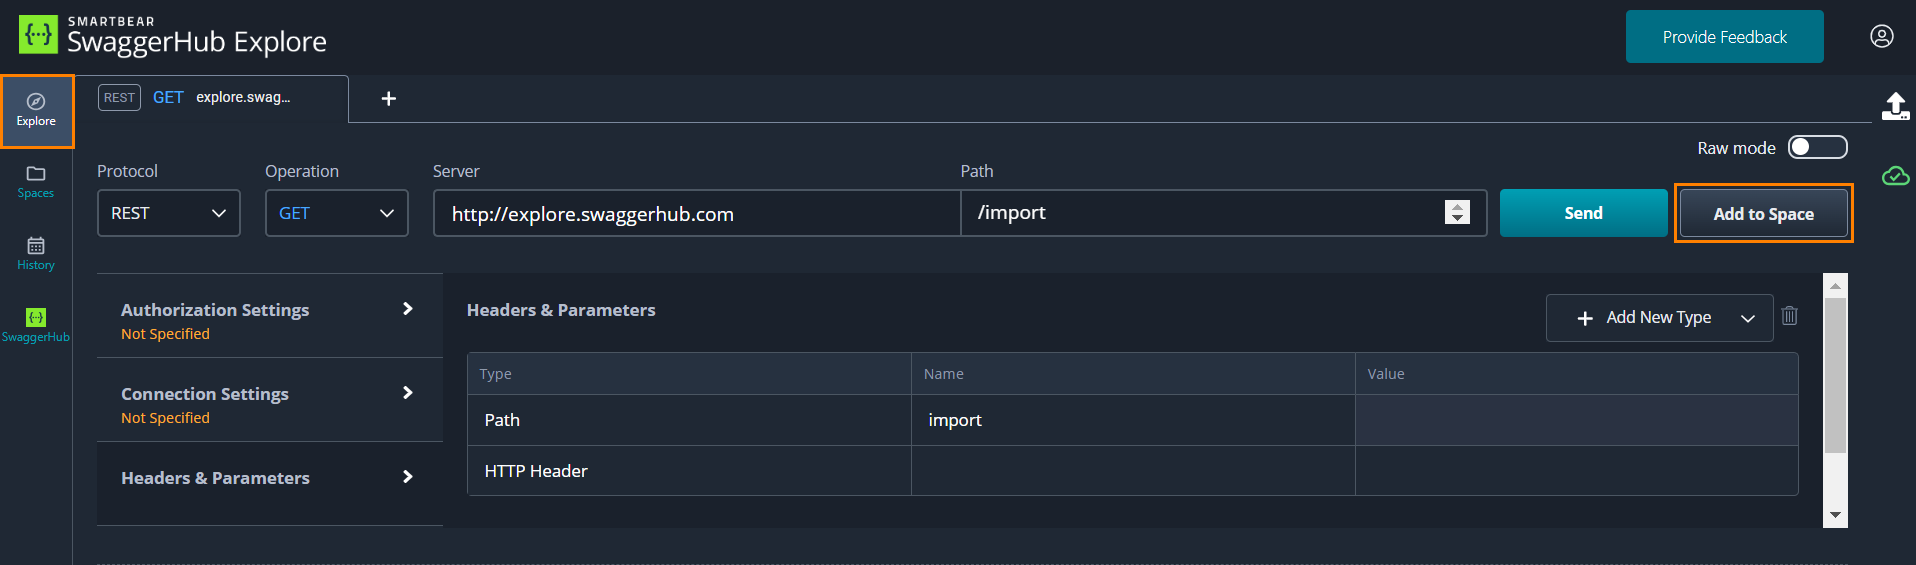The width and height of the screenshot is (1916, 565).
Task: Click the upload/export icon on right
Action: 1895,106
